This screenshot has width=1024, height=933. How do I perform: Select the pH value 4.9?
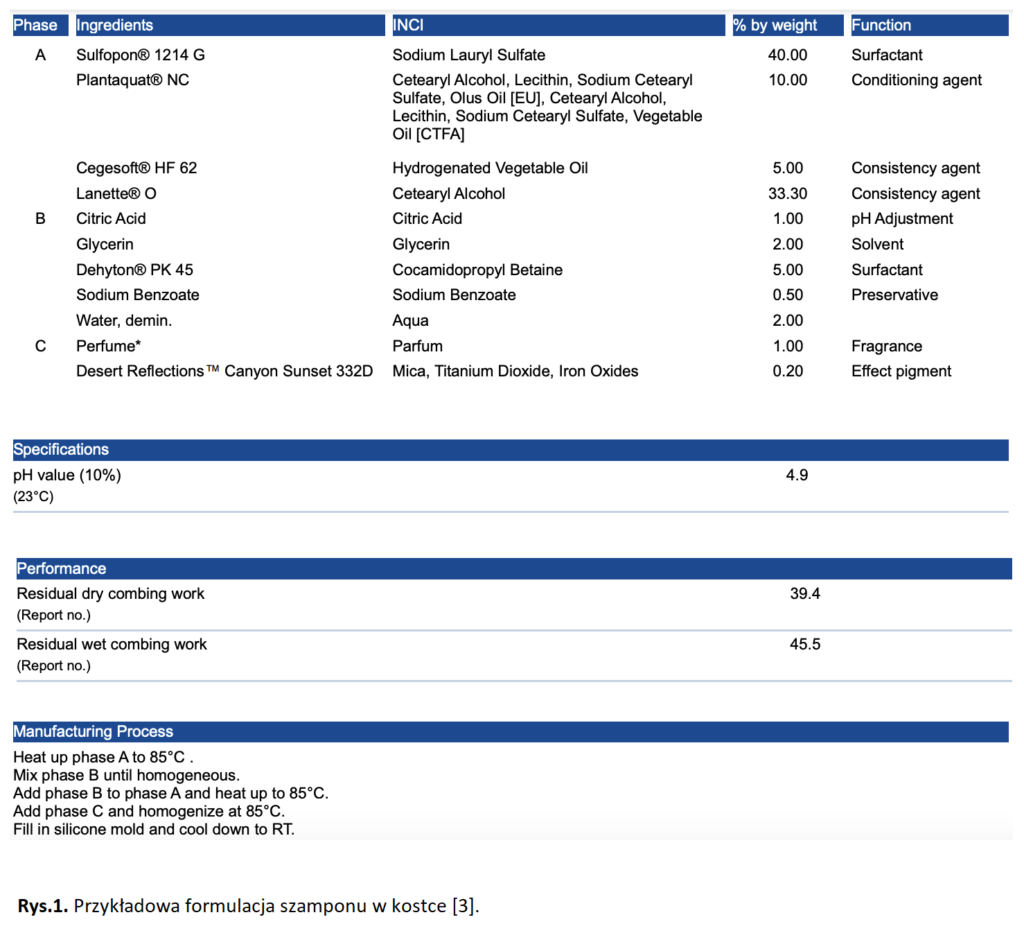pyautogui.click(x=797, y=475)
